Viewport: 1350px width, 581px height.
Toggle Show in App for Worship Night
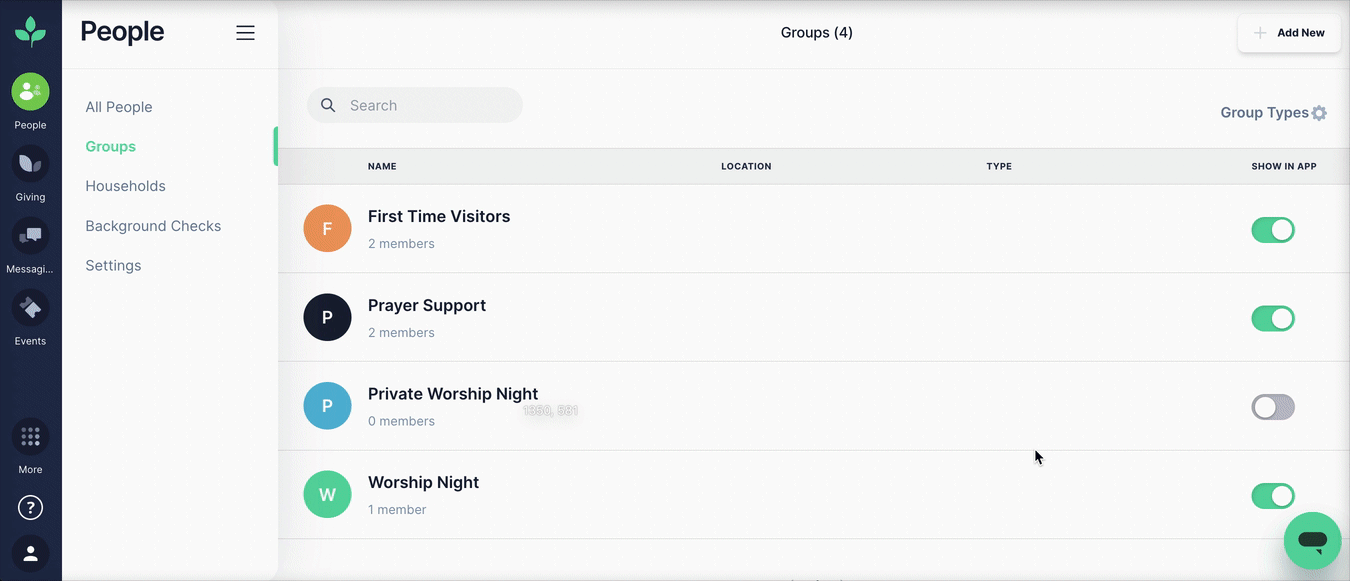(x=1273, y=496)
